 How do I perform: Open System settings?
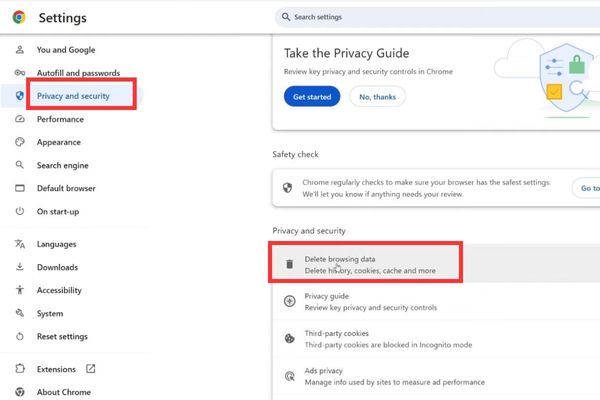click(x=50, y=313)
